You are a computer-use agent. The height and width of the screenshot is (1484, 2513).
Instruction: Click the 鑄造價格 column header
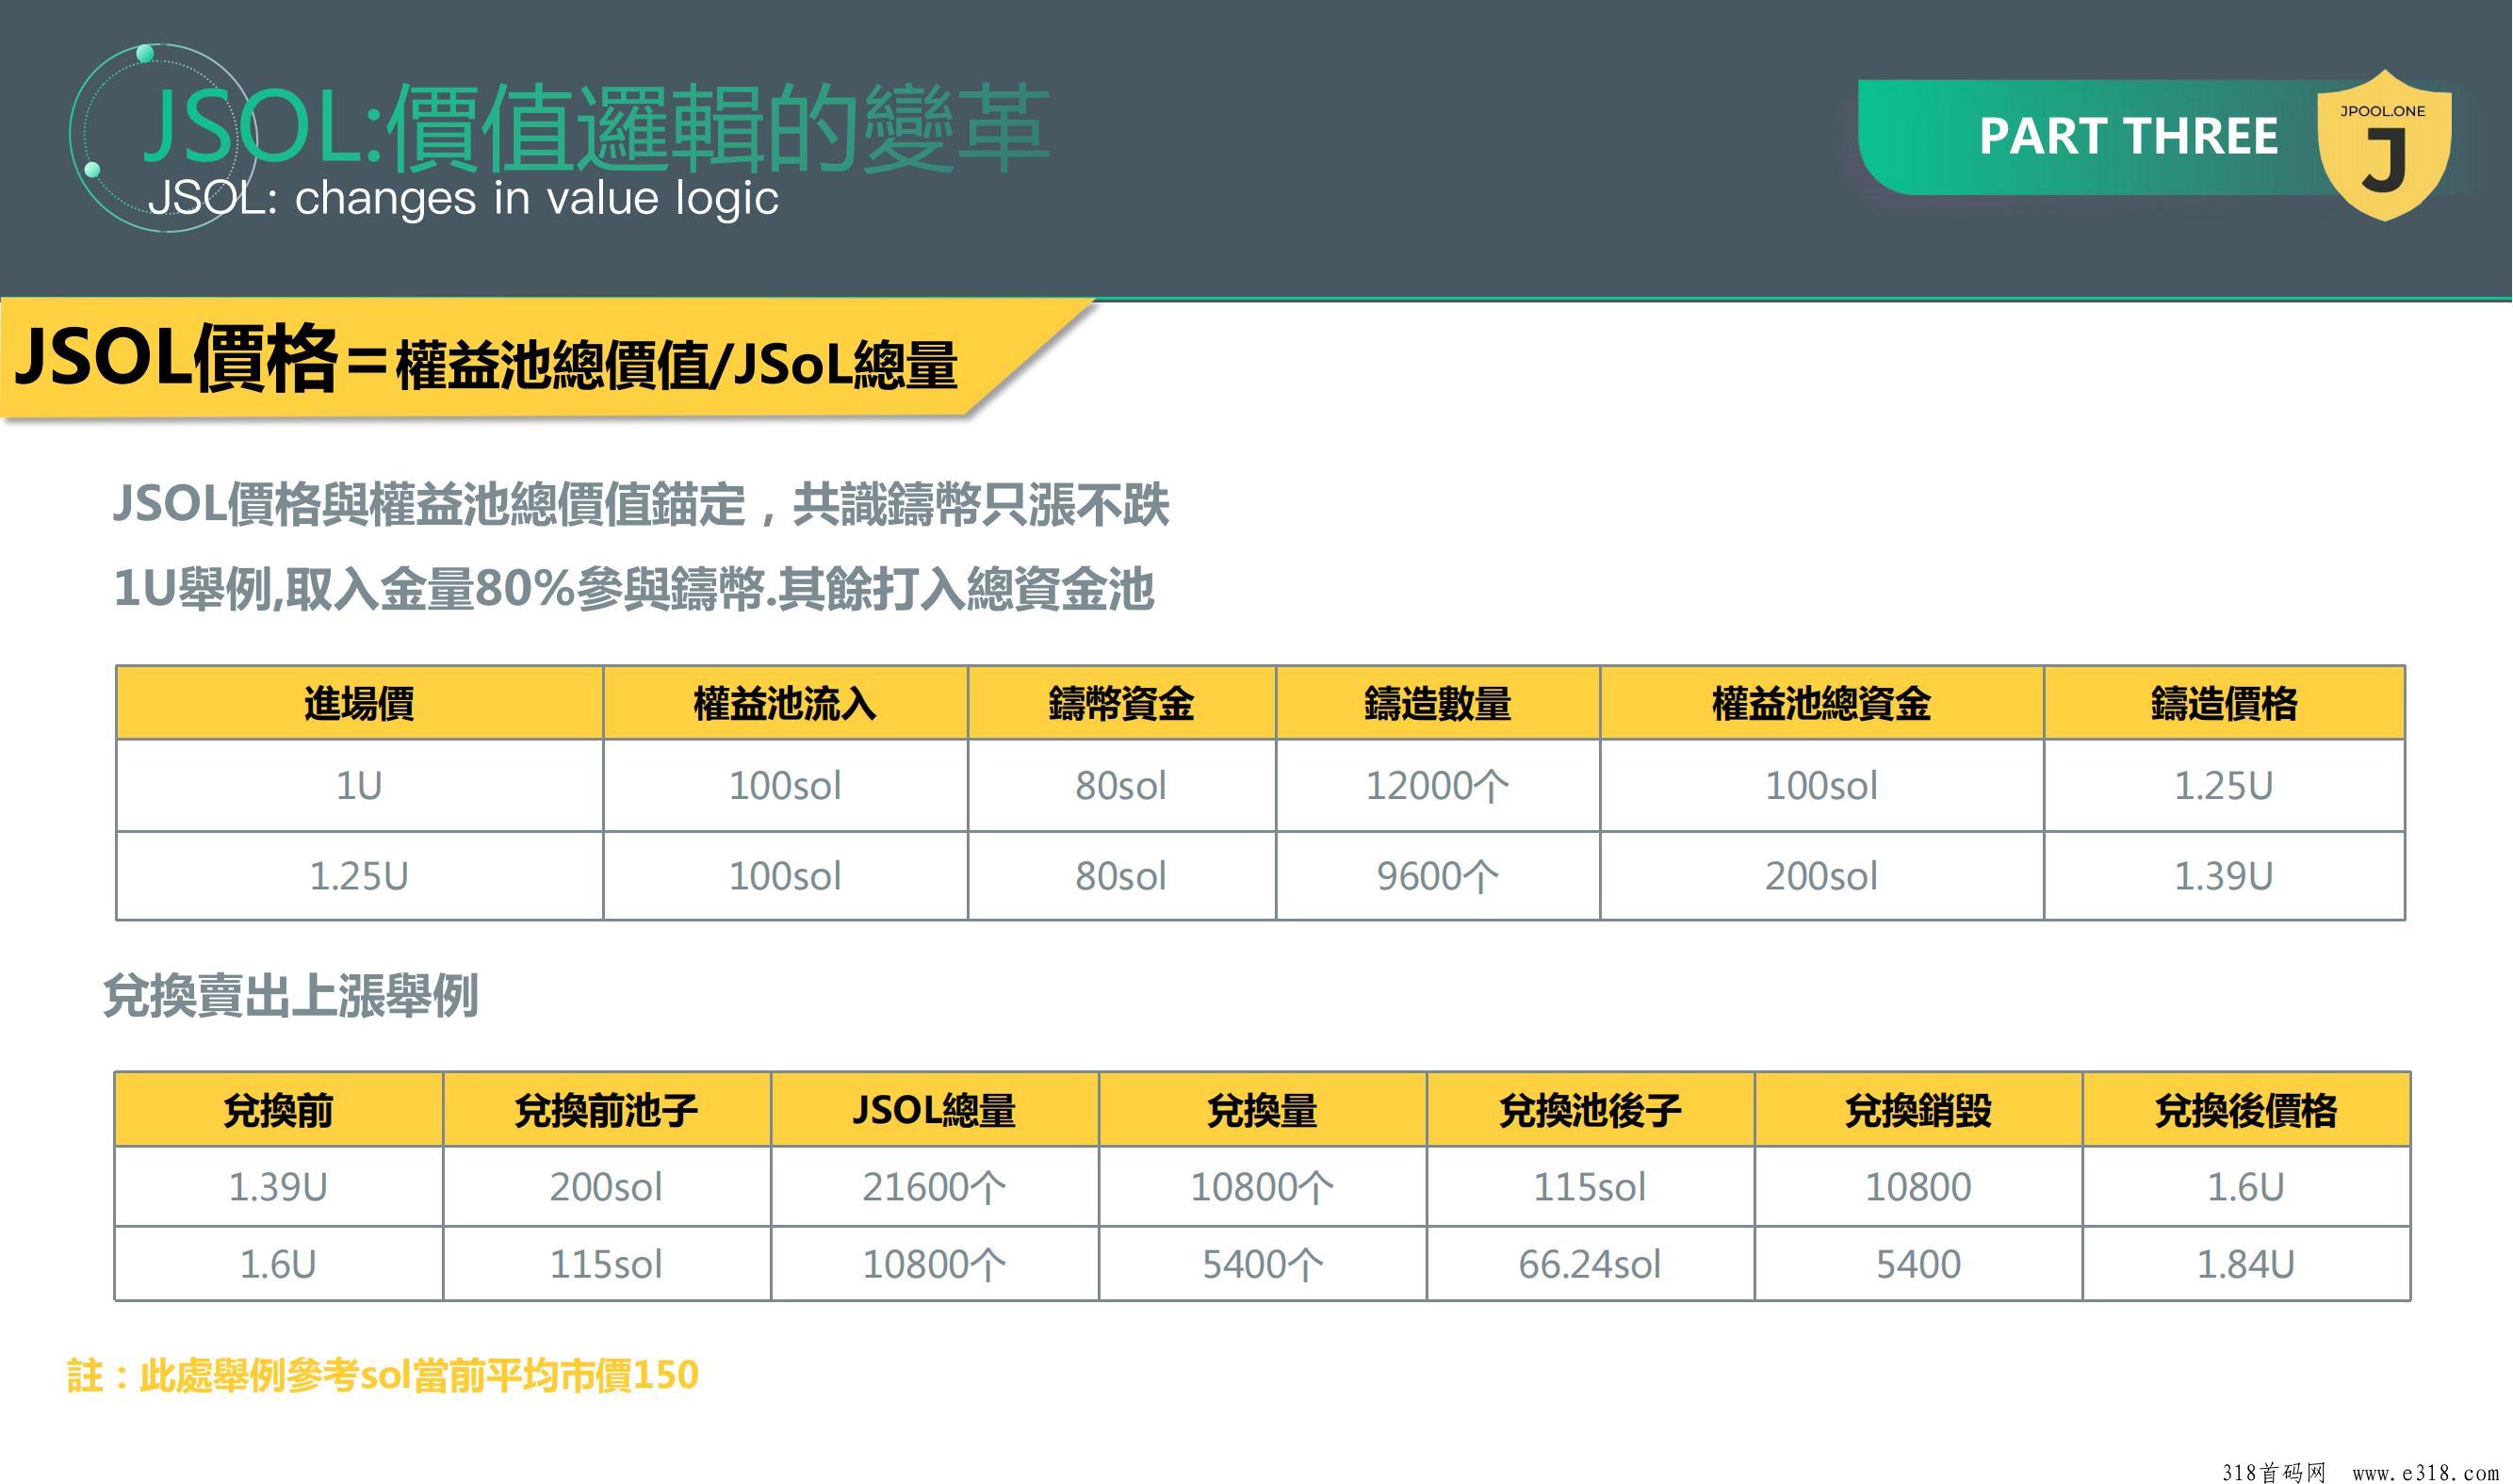[2224, 703]
